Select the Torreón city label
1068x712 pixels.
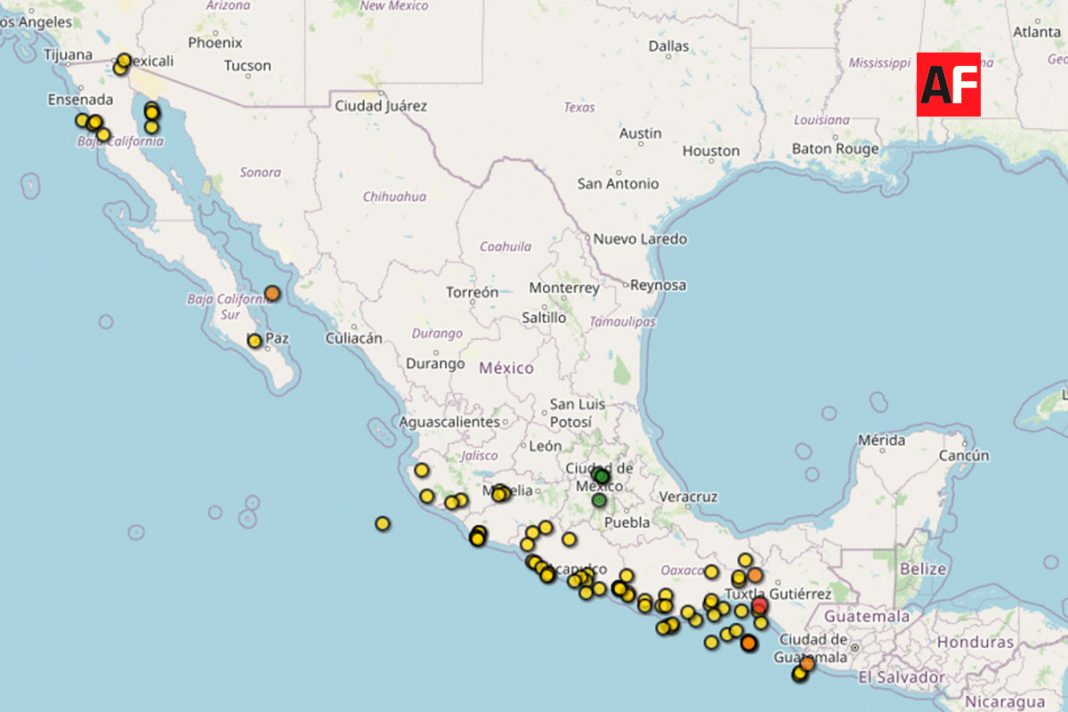pyautogui.click(x=472, y=293)
